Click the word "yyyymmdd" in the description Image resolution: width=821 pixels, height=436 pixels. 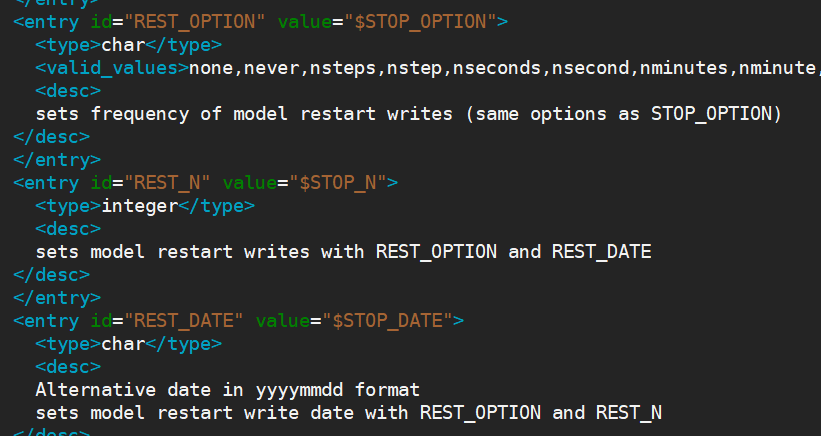[299, 390]
